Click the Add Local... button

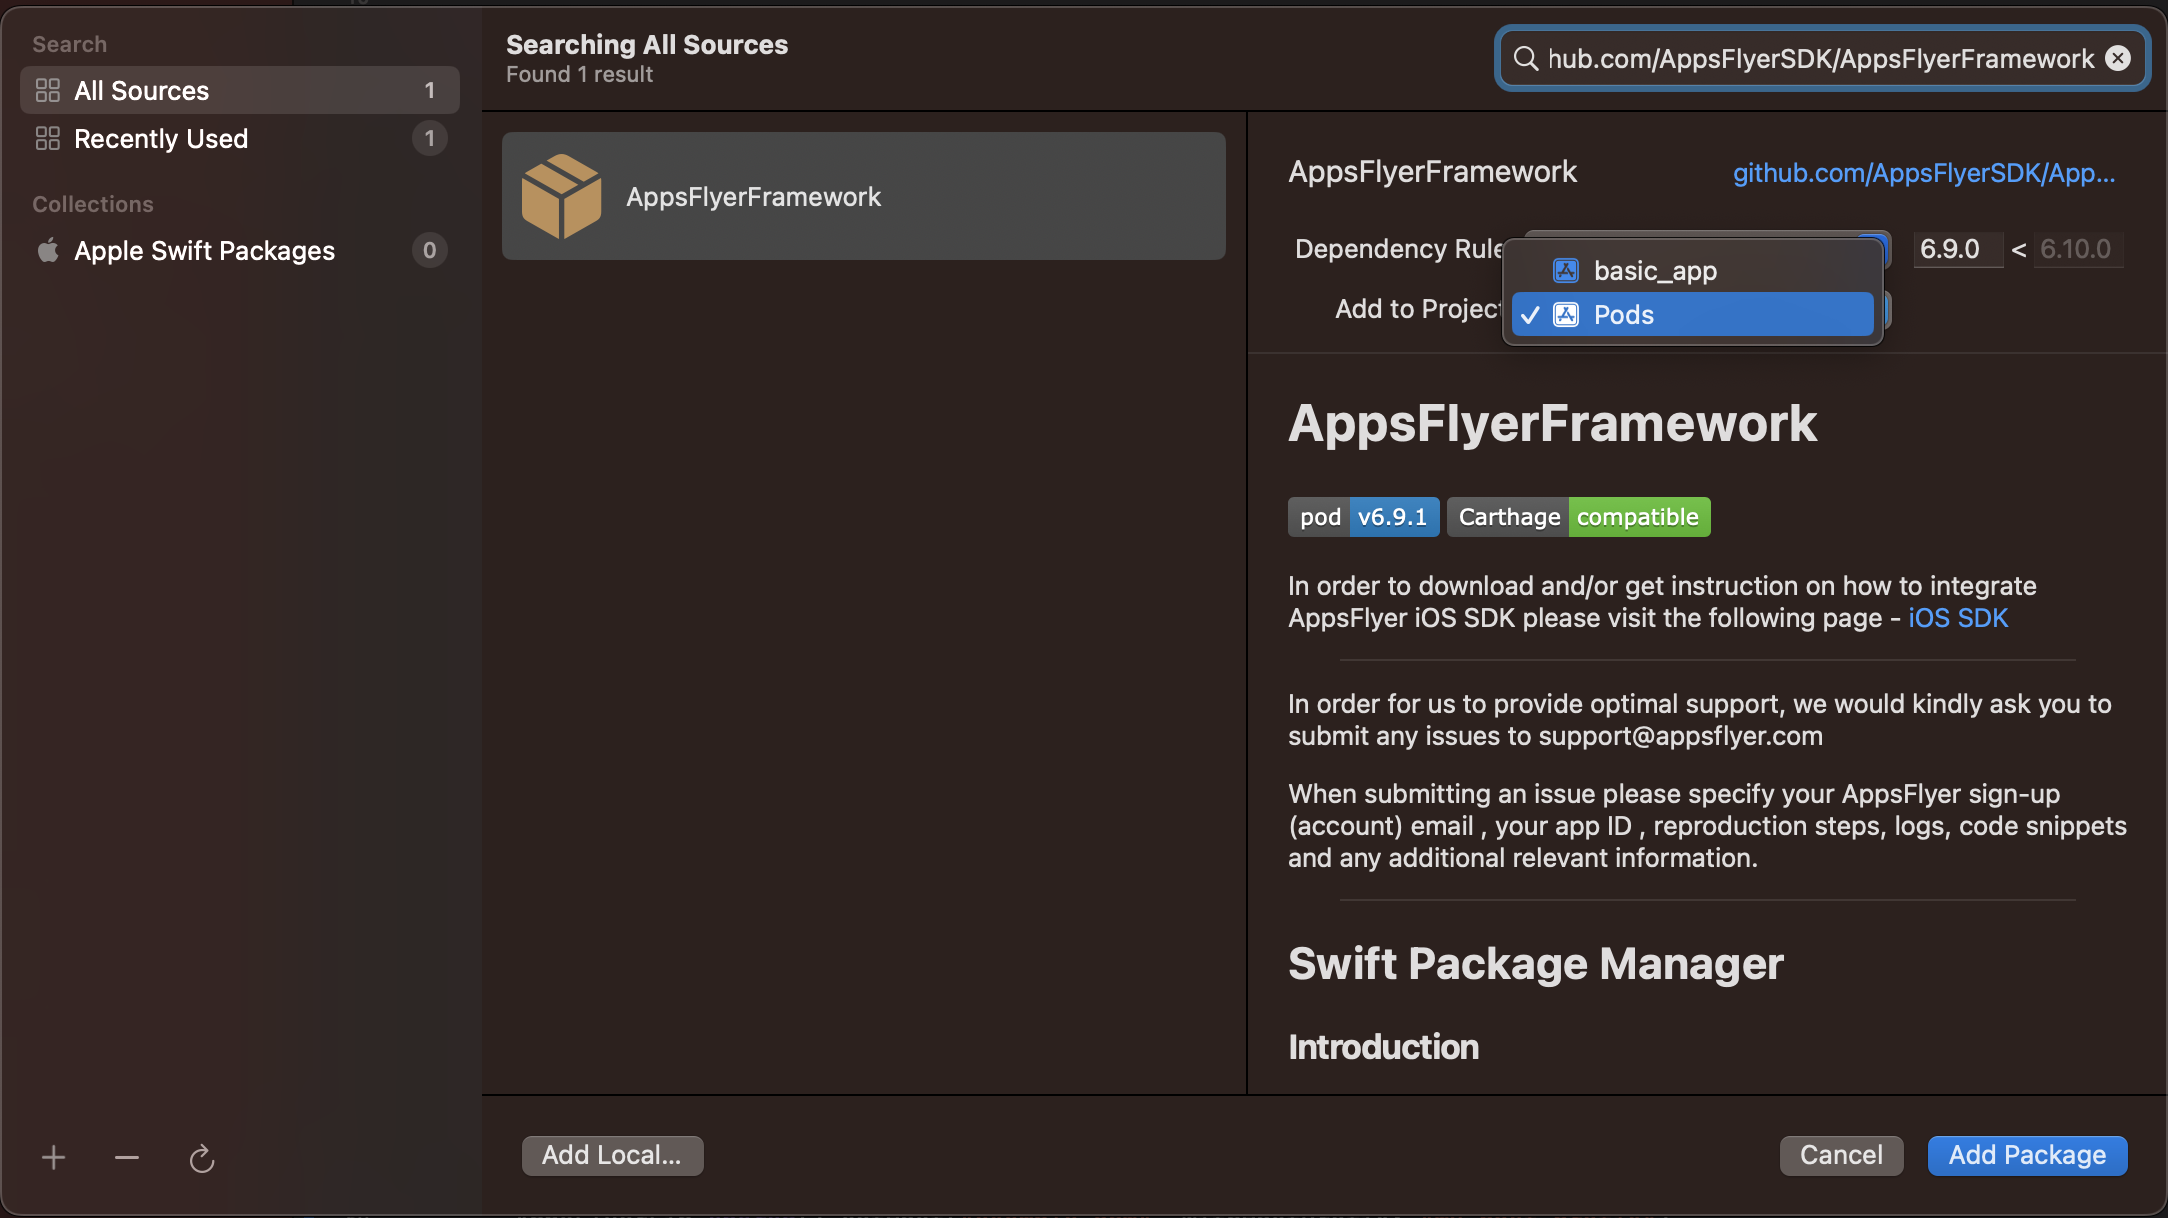pyautogui.click(x=612, y=1155)
